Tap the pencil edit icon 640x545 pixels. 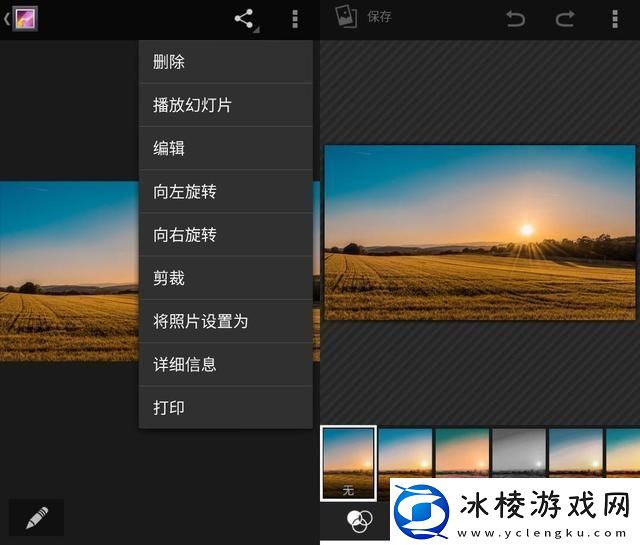pos(36,517)
